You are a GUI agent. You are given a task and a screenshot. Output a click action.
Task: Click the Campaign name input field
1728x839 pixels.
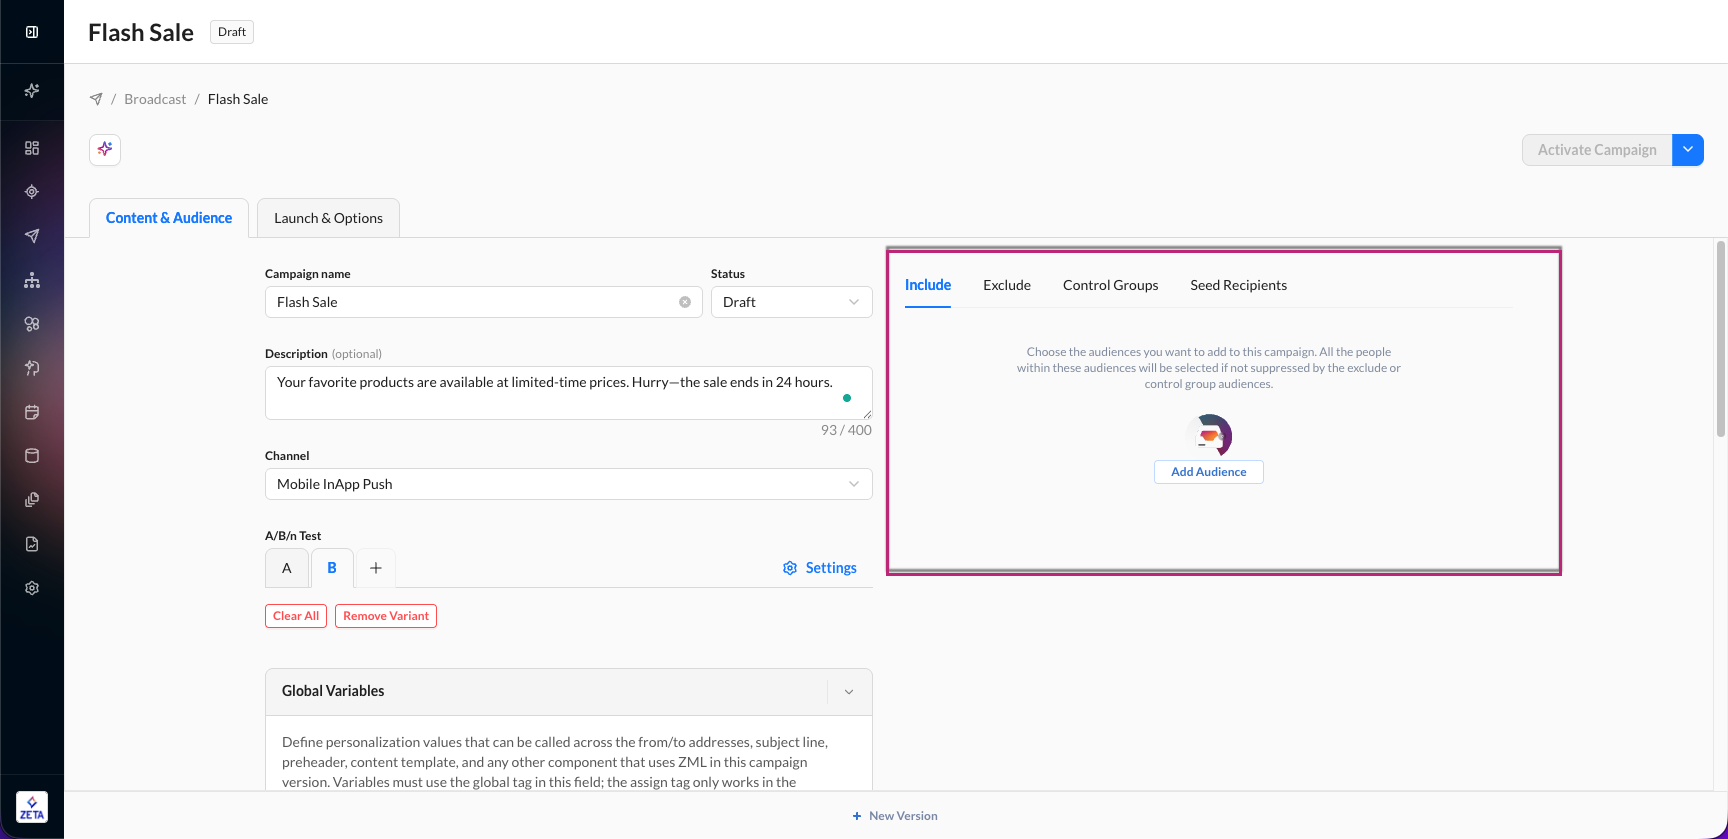click(484, 302)
